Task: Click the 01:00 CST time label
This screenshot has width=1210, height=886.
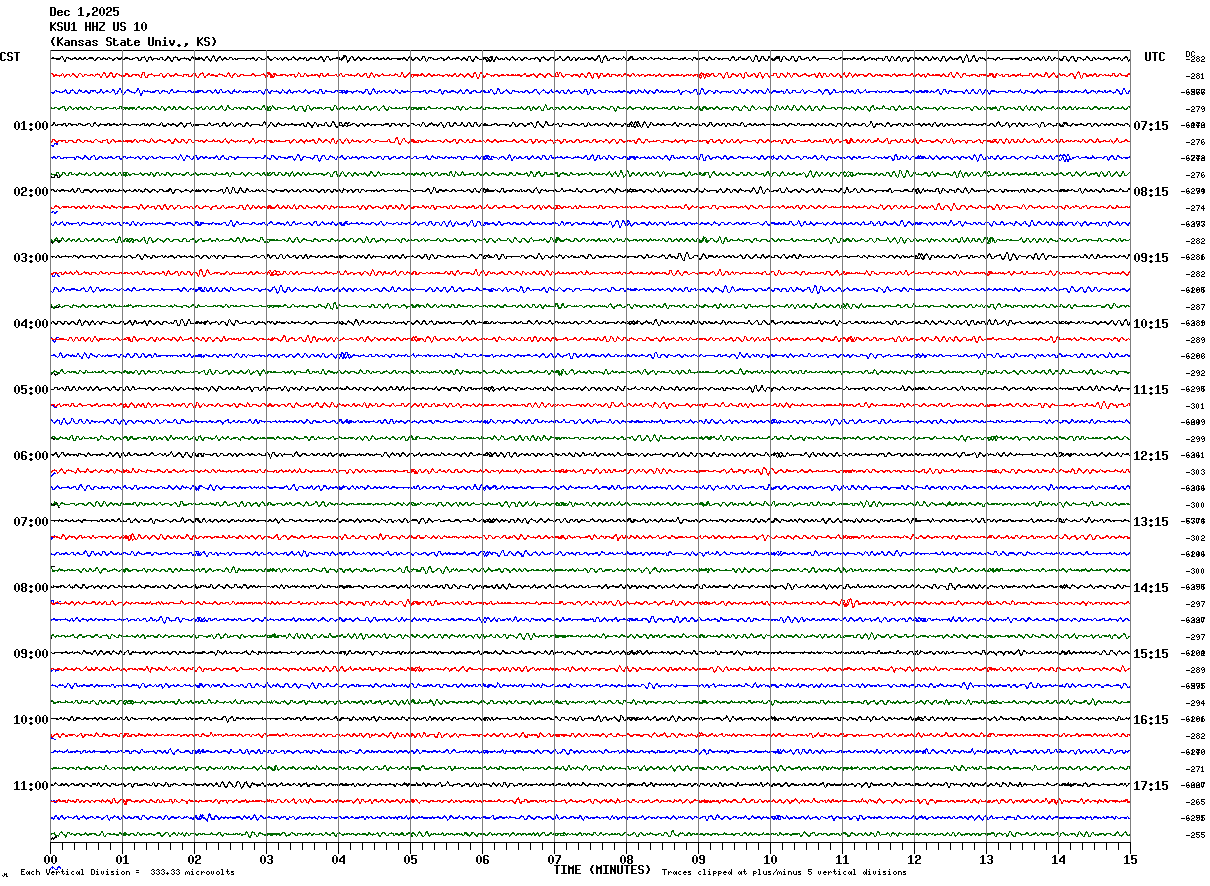Action: [x=30, y=126]
